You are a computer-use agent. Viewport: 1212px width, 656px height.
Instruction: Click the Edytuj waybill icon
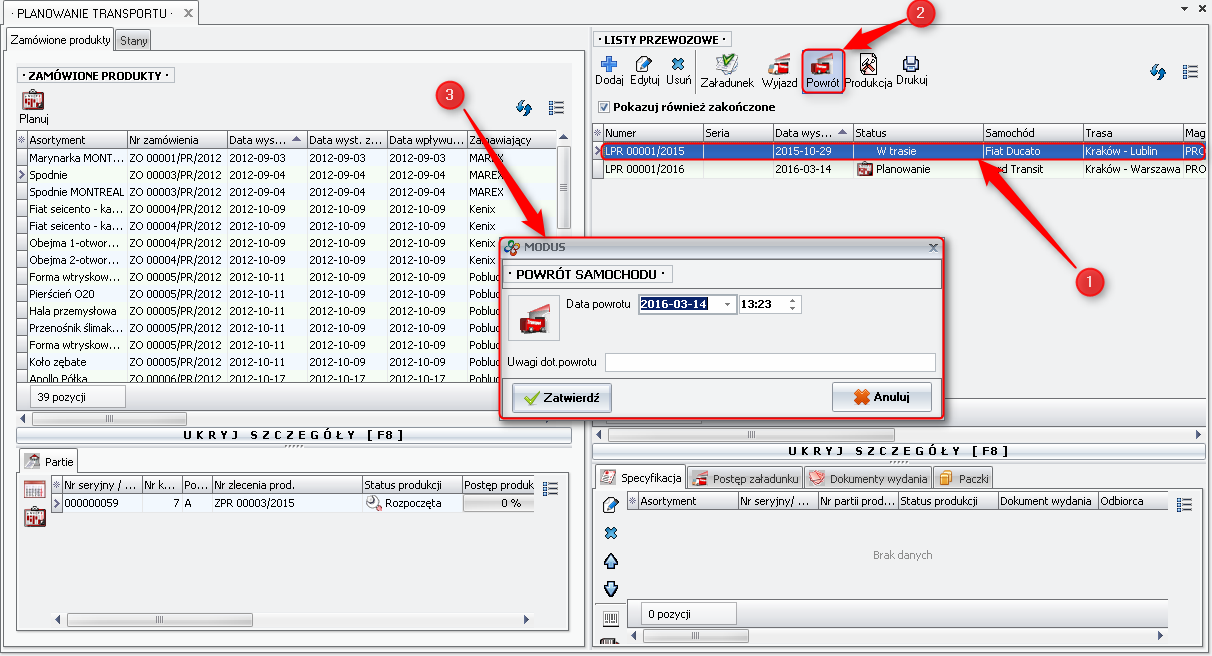644,65
